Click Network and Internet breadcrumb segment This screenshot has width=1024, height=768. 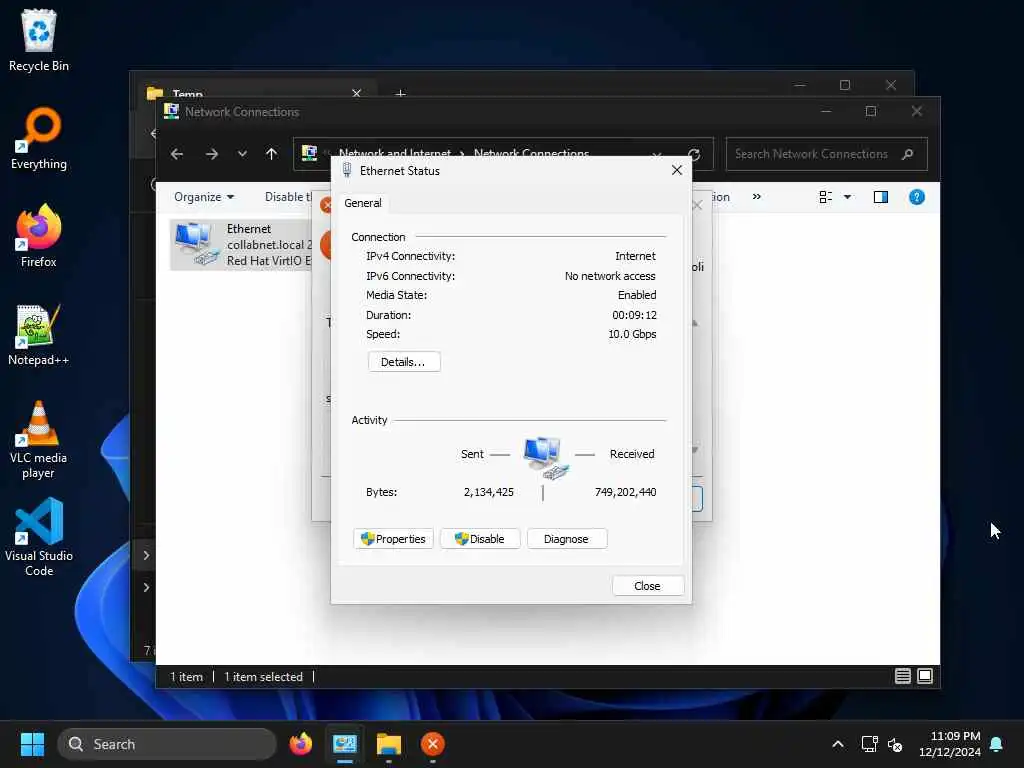394,153
